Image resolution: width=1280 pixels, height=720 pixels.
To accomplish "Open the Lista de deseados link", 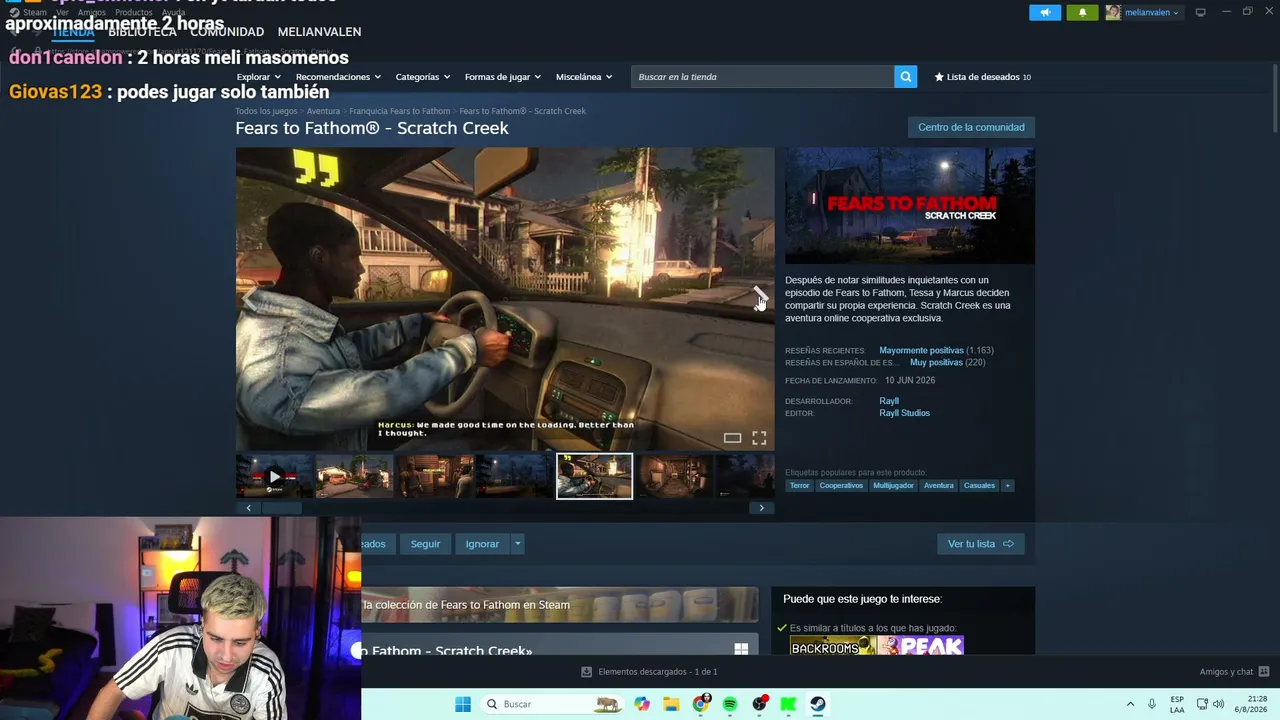I will tap(982, 77).
